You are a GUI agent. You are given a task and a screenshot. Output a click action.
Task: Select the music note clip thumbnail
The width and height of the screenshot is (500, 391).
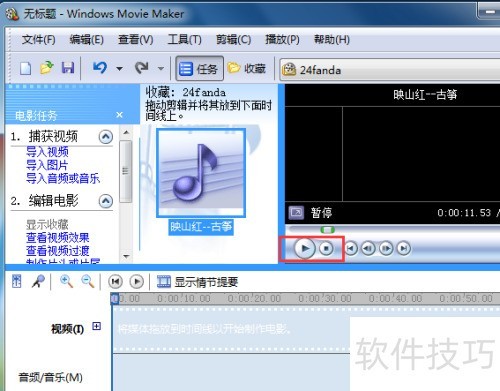point(201,173)
